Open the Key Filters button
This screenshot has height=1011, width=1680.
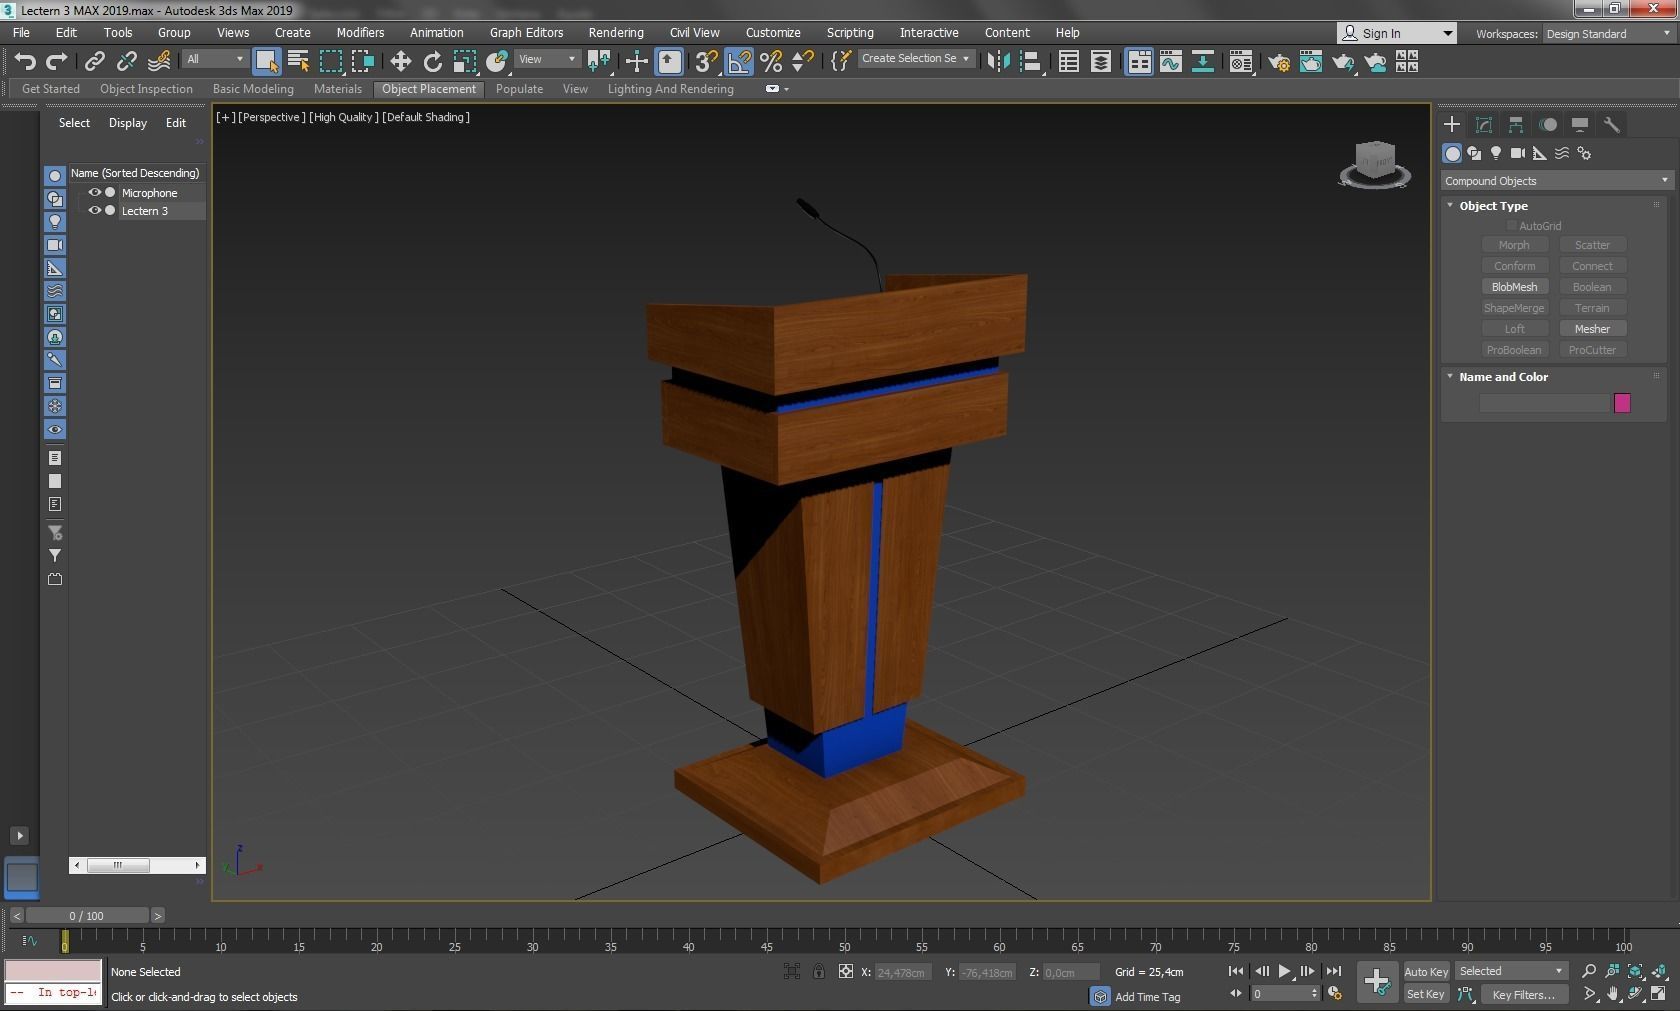1523,994
